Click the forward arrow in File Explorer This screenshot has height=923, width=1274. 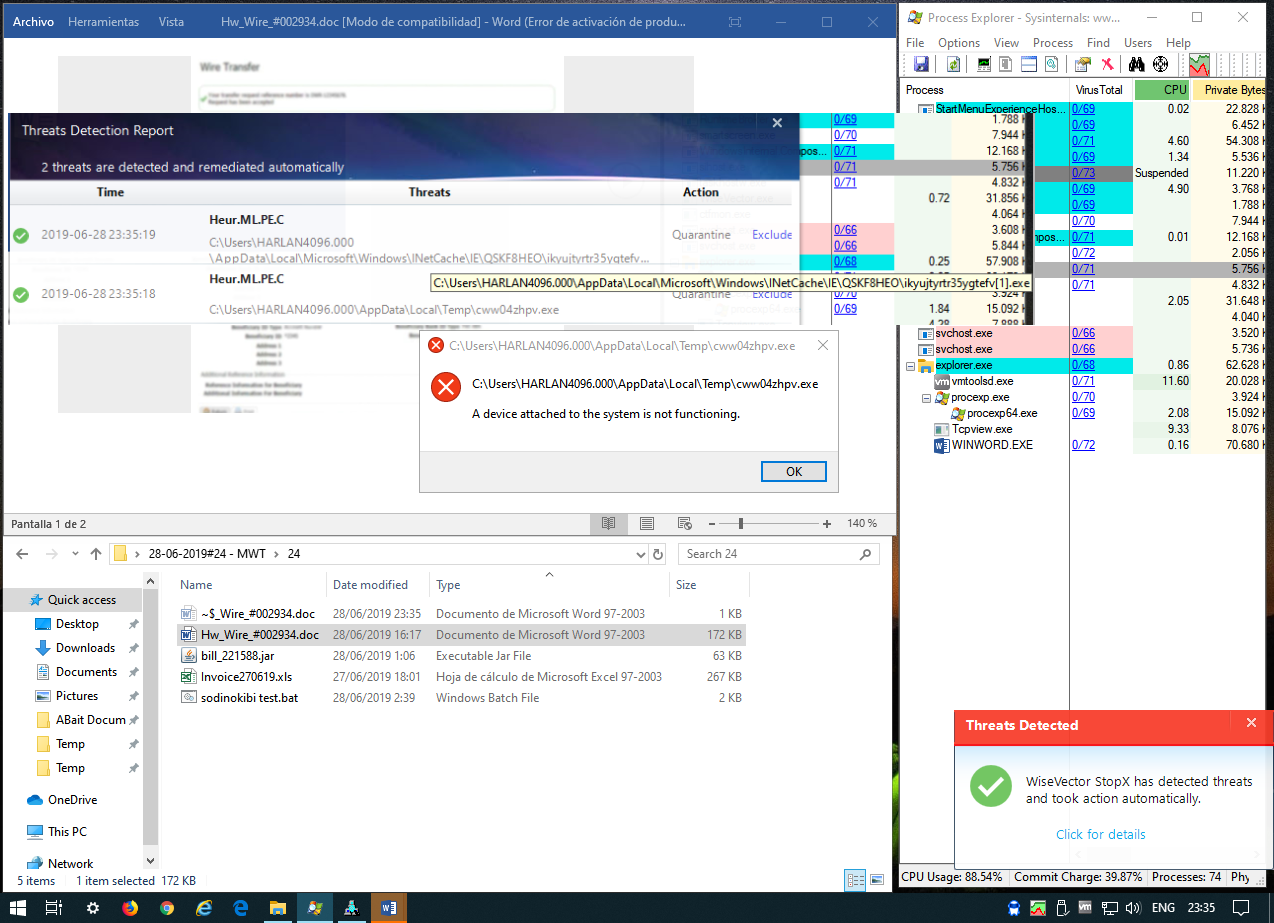coord(51,554)
